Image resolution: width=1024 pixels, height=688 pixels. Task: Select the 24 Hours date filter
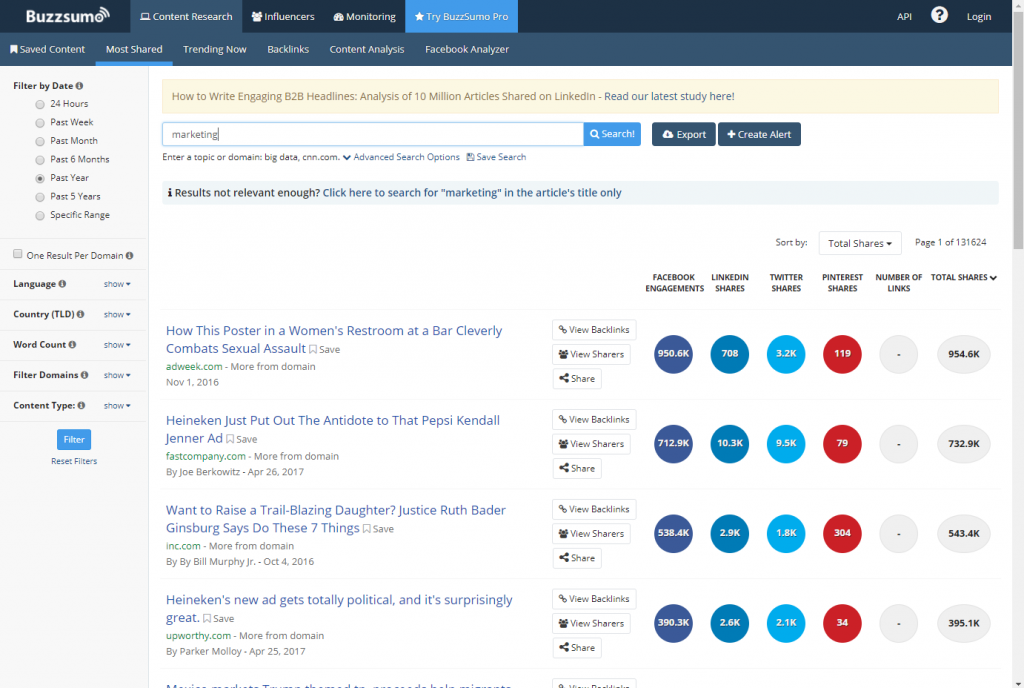(x=40, y=104)
